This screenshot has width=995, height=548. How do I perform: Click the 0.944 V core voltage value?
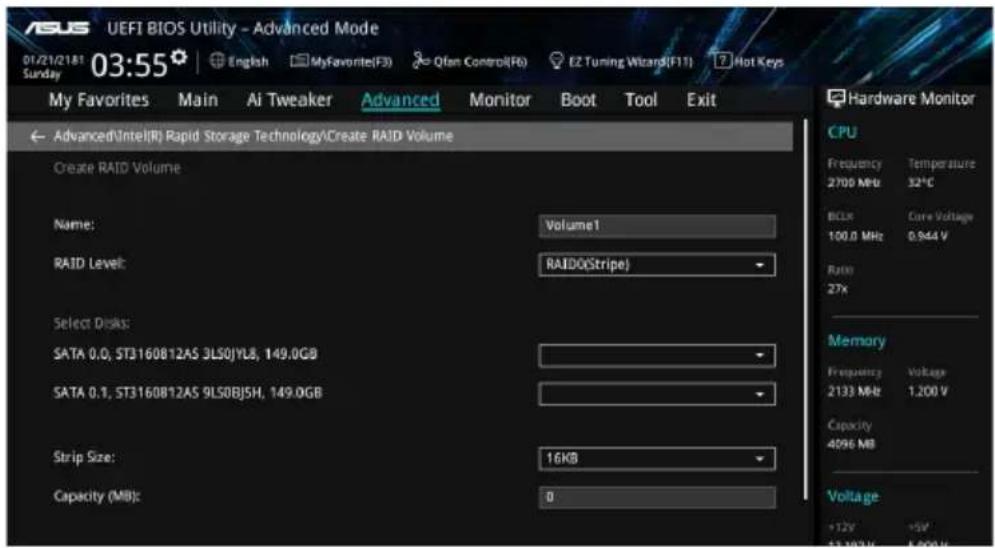tap(927, 235)
